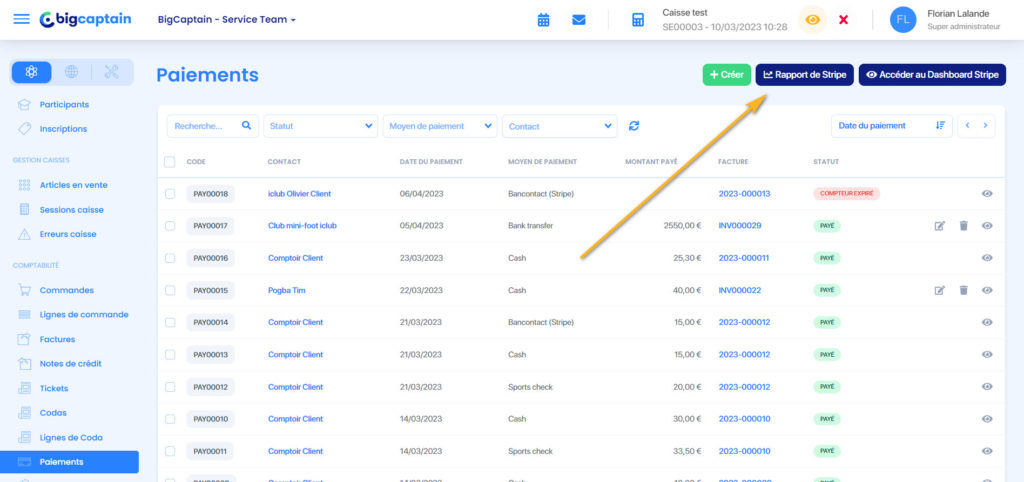The width and height of the screenshot is (1024, 482).
Task: View payment PAY00017 details
Action: [987, 226]
